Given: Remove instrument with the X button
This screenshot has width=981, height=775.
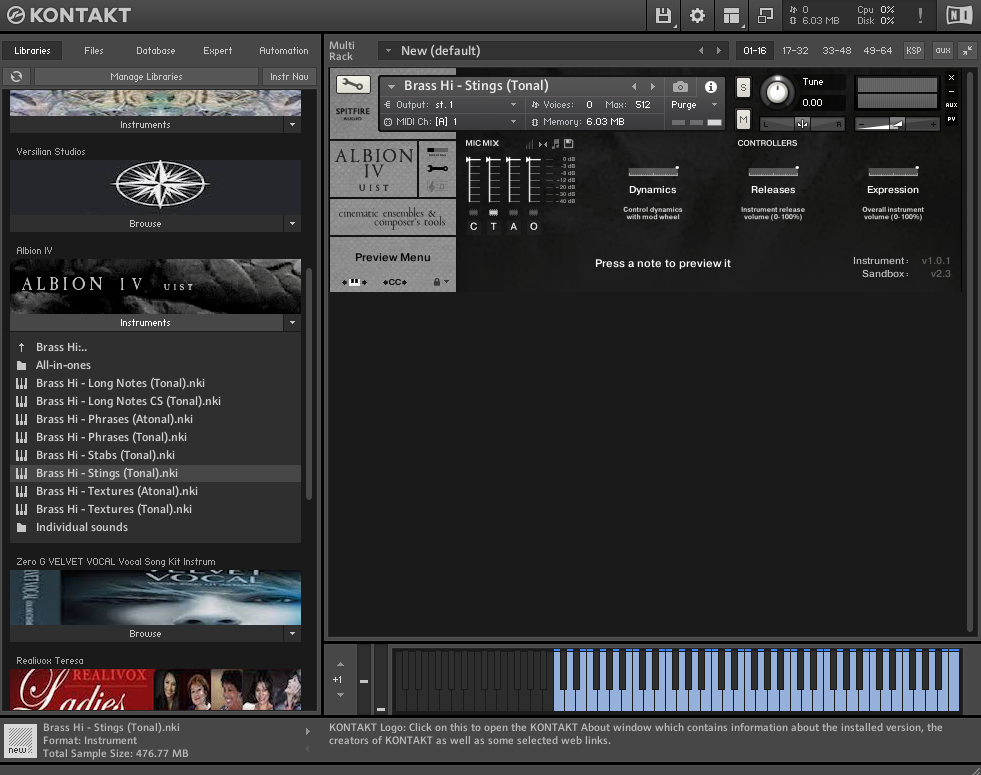Looking at the screenshot, I should [x=951, y=78].
